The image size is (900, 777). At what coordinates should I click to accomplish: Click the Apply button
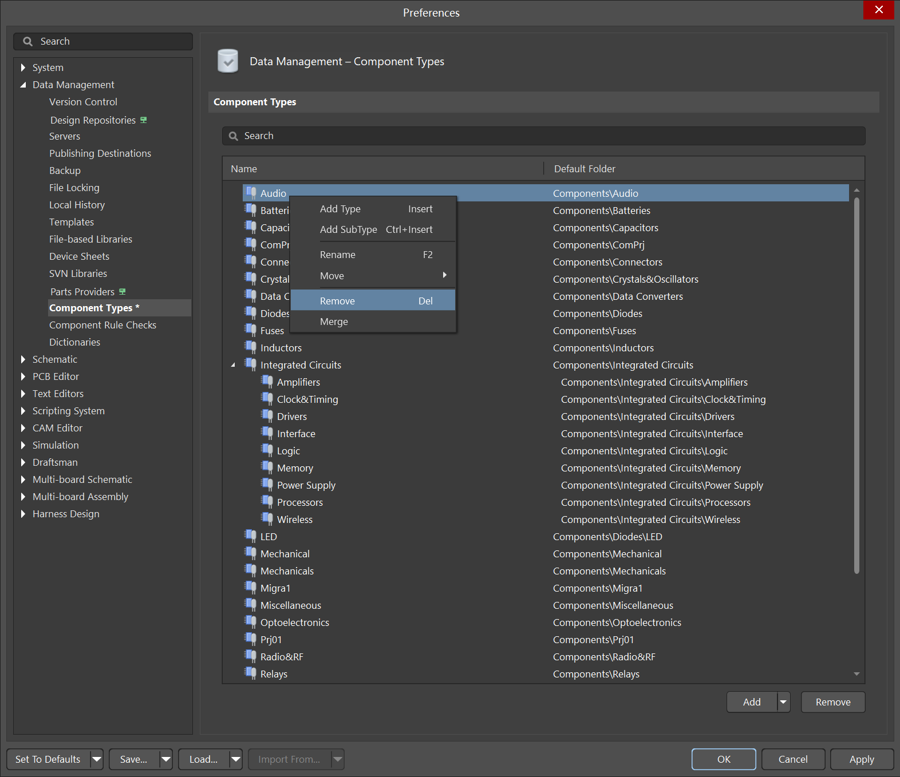862,759
